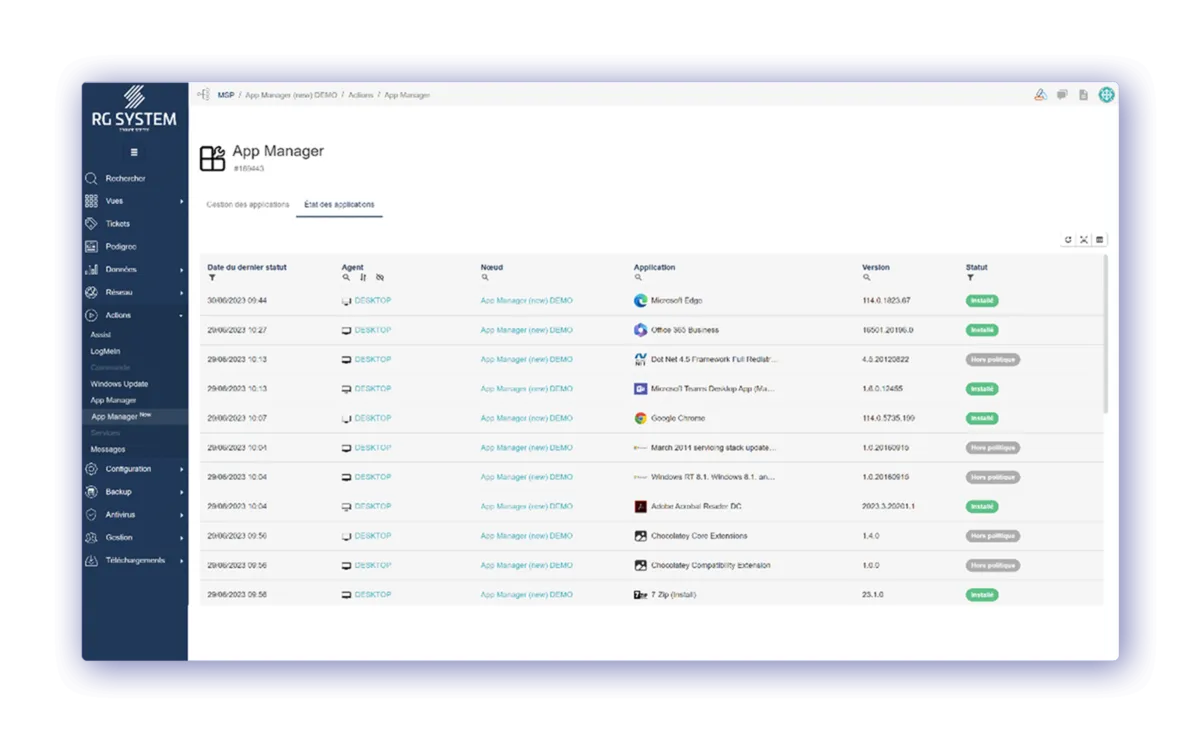Click the sort icon under Agent header
The width and height of the screenshot is (1200, 750).
click(363, 278)
